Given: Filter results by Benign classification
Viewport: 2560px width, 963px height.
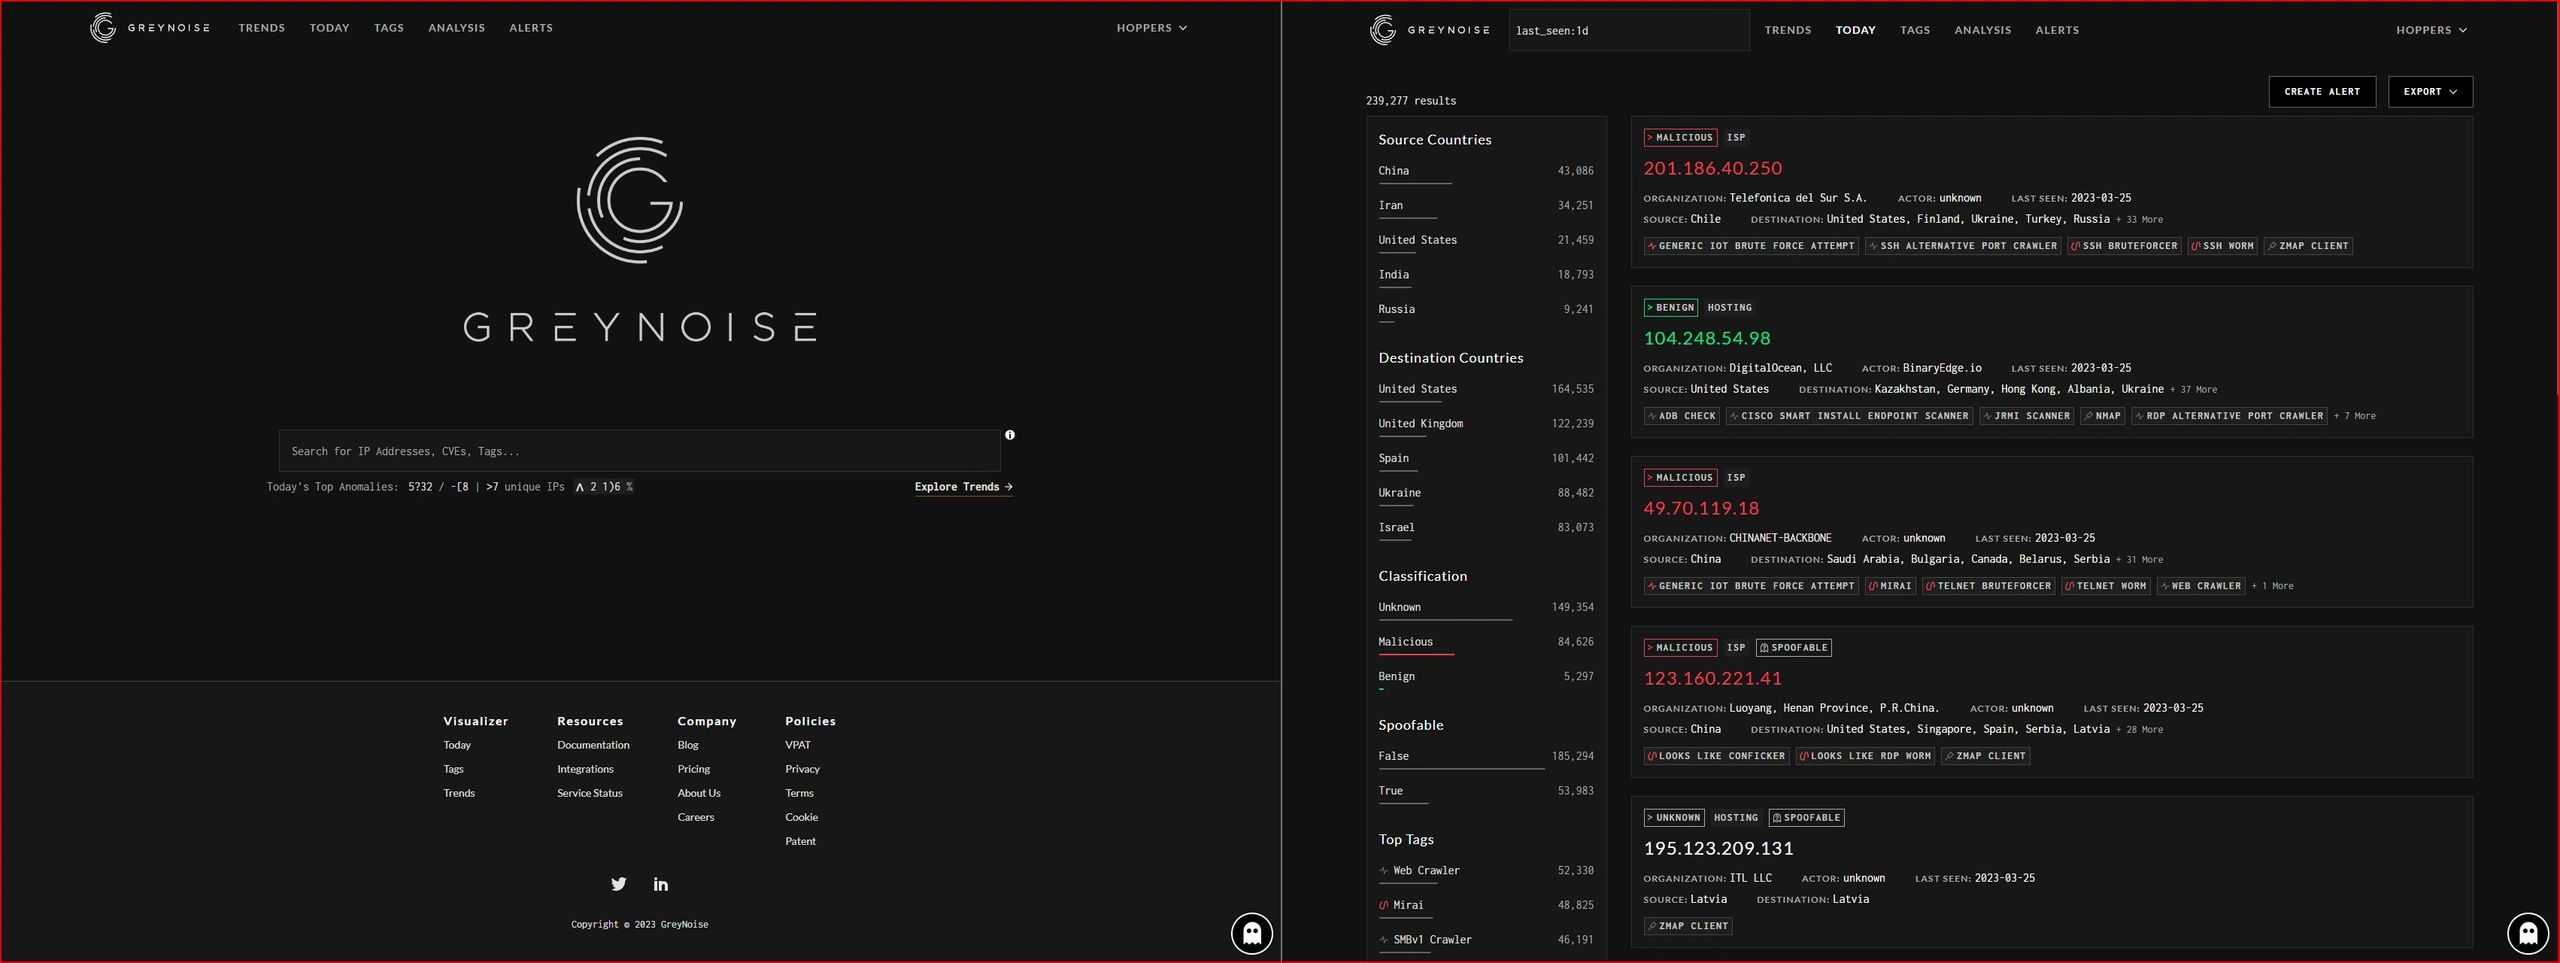Looking at the screenshot, I should point(1396,675).
